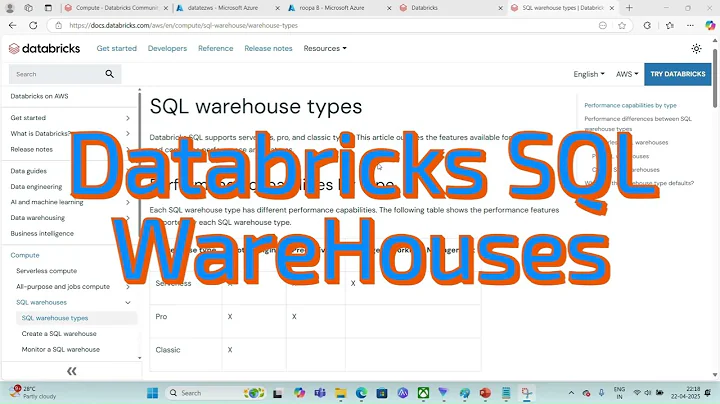Open a new browser tab with plus

(629, 8)
